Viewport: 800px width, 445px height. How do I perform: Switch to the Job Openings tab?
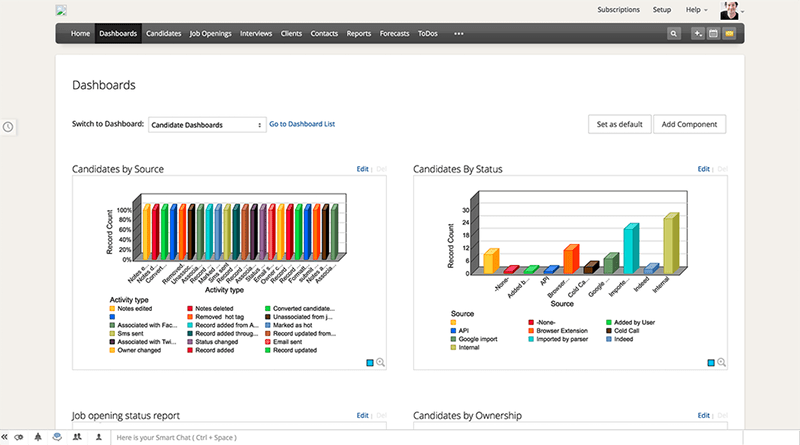(211, 33)
